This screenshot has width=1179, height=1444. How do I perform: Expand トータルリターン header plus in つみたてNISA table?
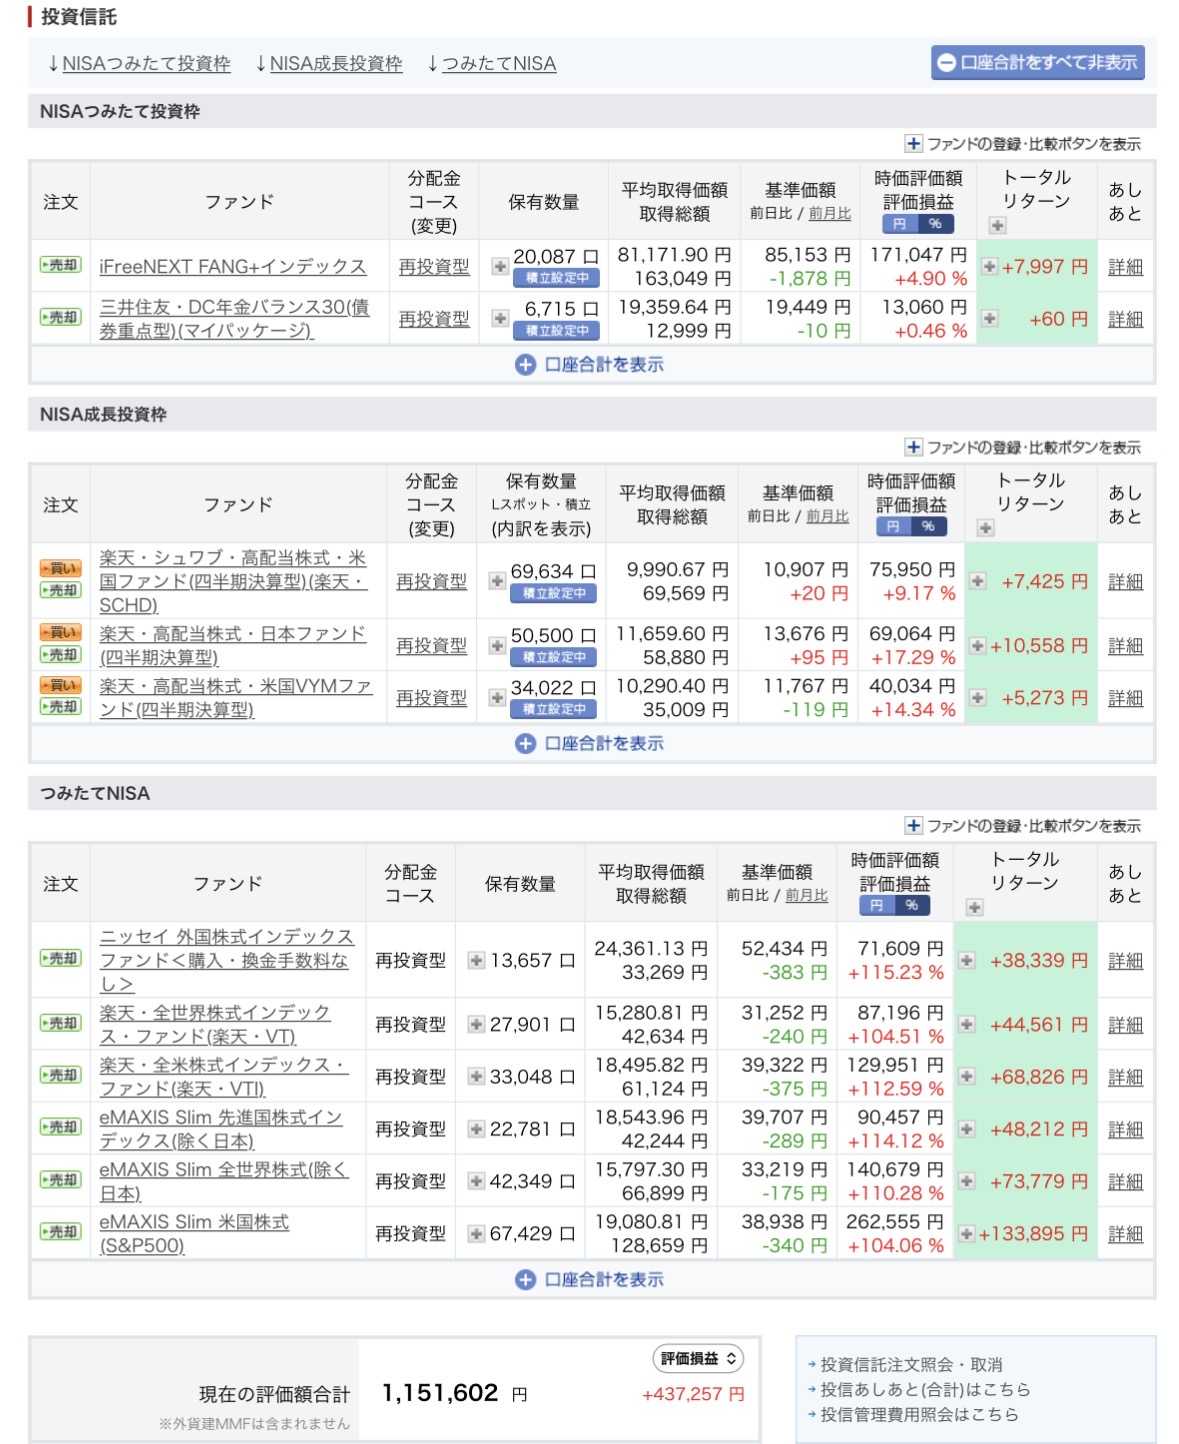(974, 907)
